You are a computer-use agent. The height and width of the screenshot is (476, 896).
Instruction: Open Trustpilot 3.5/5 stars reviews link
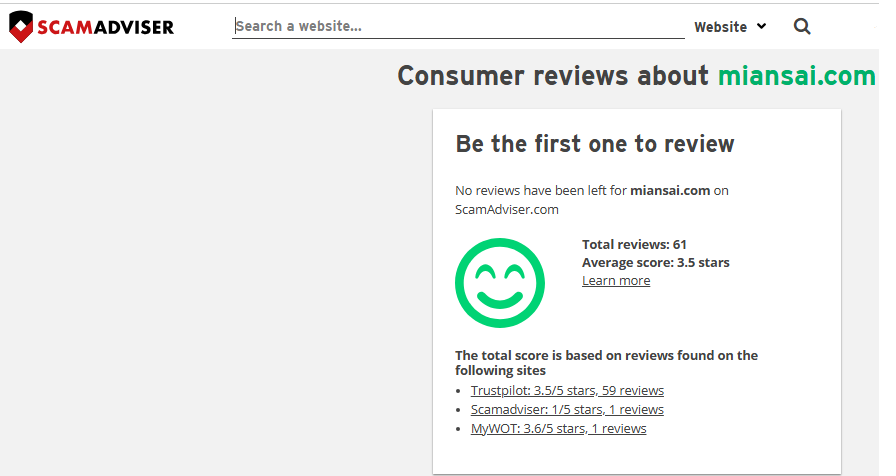coord(567,390)
